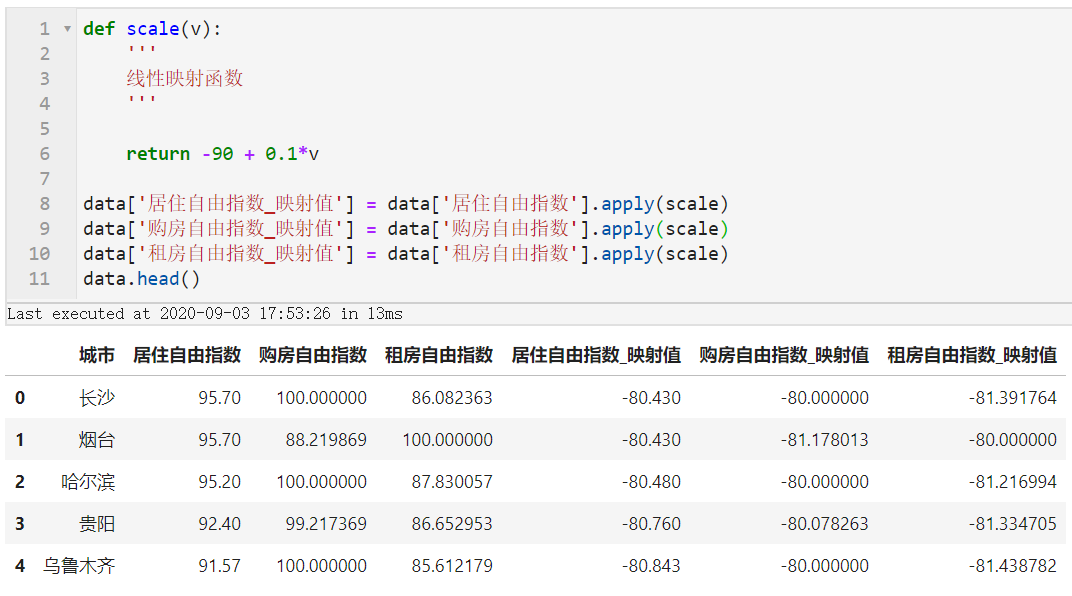1072x596 pixels.
Task: Click the -80.760 cell
Action: click(x=651, y=524)
